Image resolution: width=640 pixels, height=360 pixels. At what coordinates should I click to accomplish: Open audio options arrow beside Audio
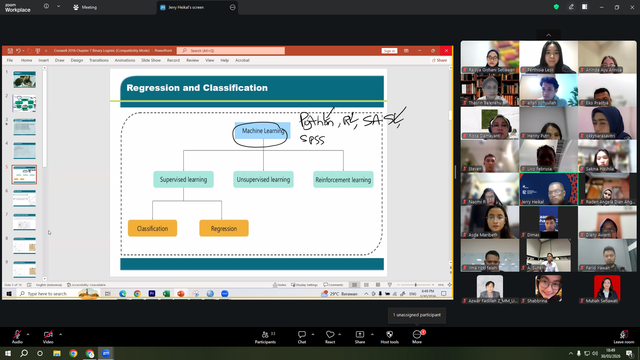[28, 334]
